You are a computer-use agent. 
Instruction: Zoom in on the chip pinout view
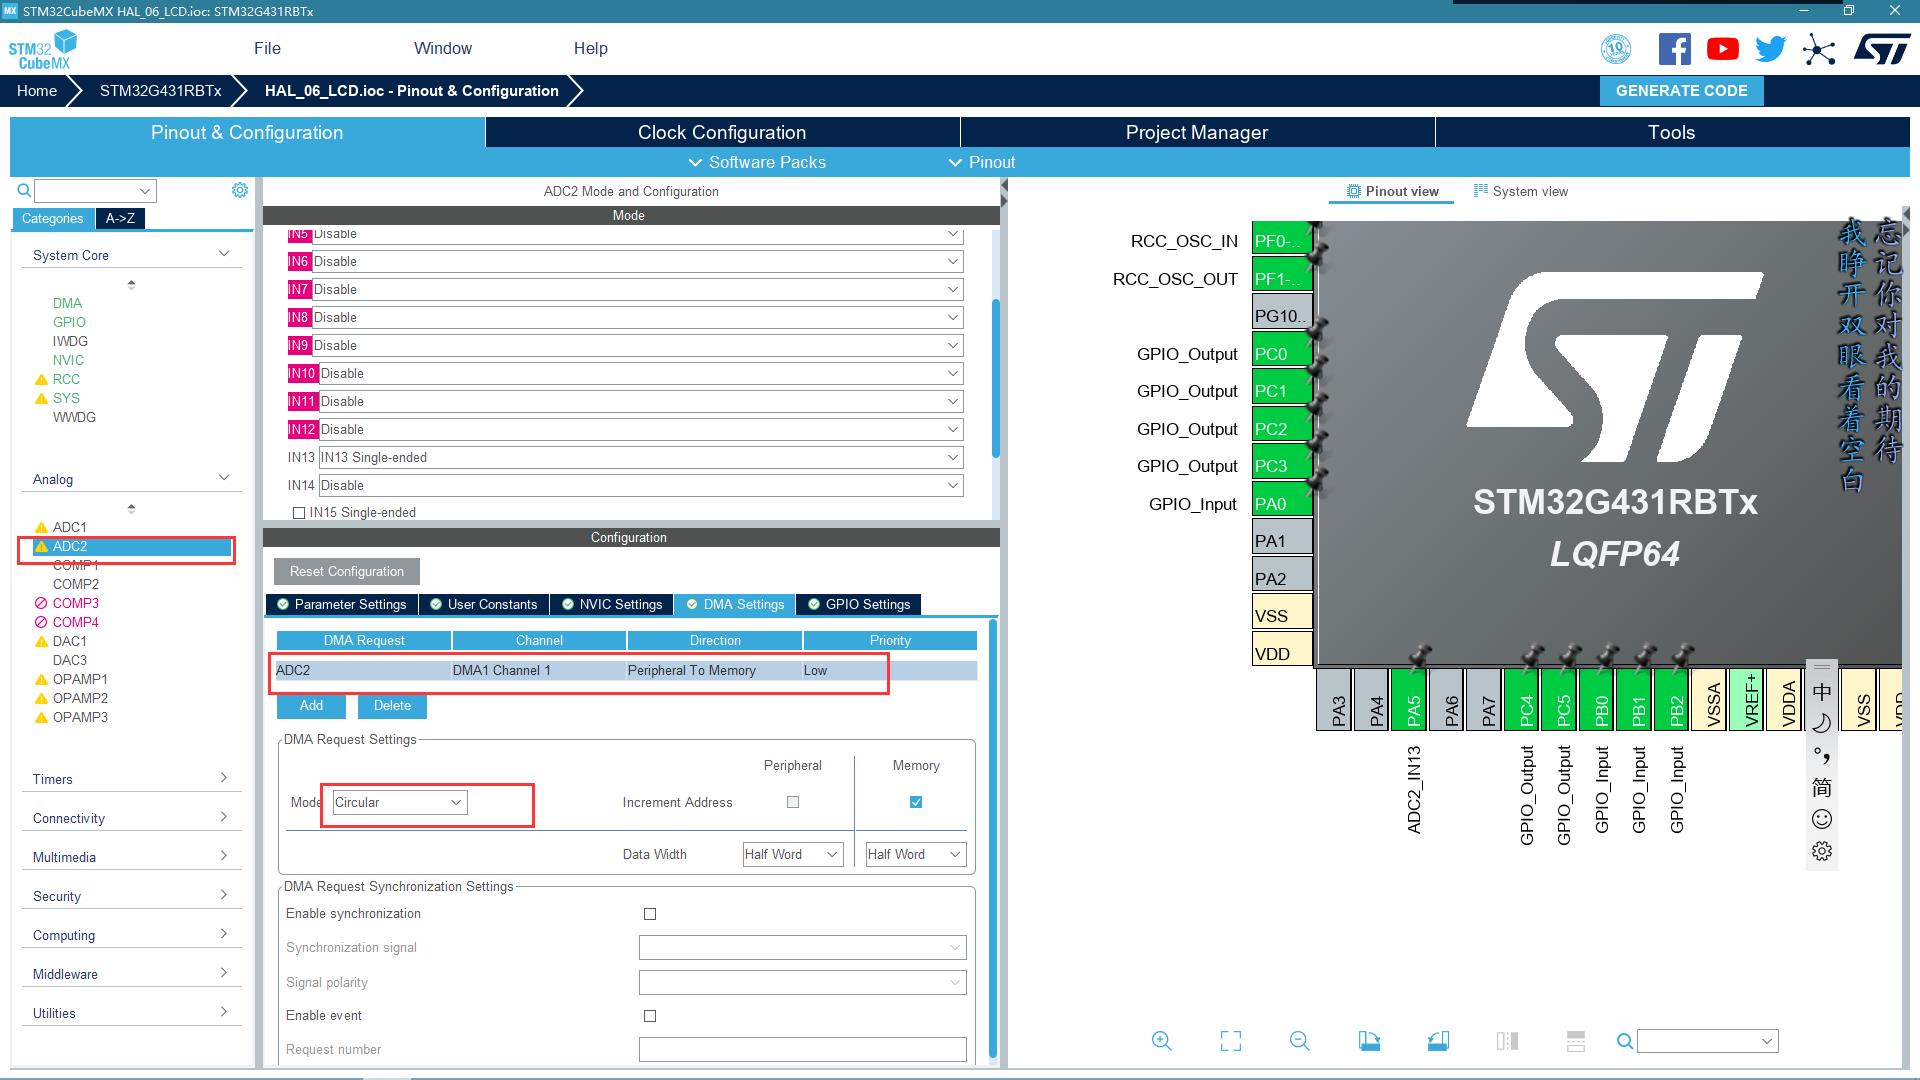(x=1161, y=1041)
